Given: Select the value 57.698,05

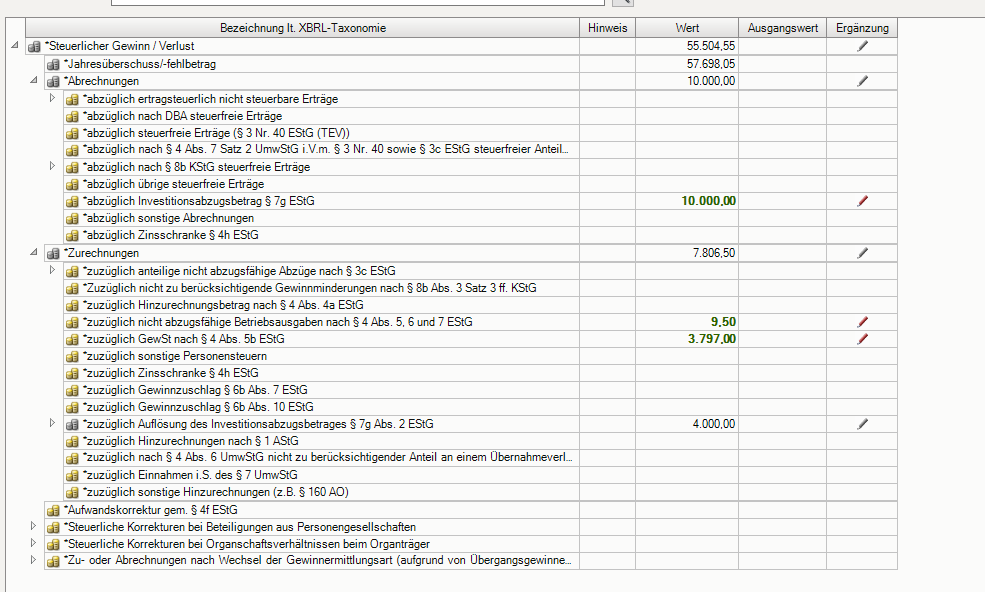Looking at the screenshot, I should 710,64.
